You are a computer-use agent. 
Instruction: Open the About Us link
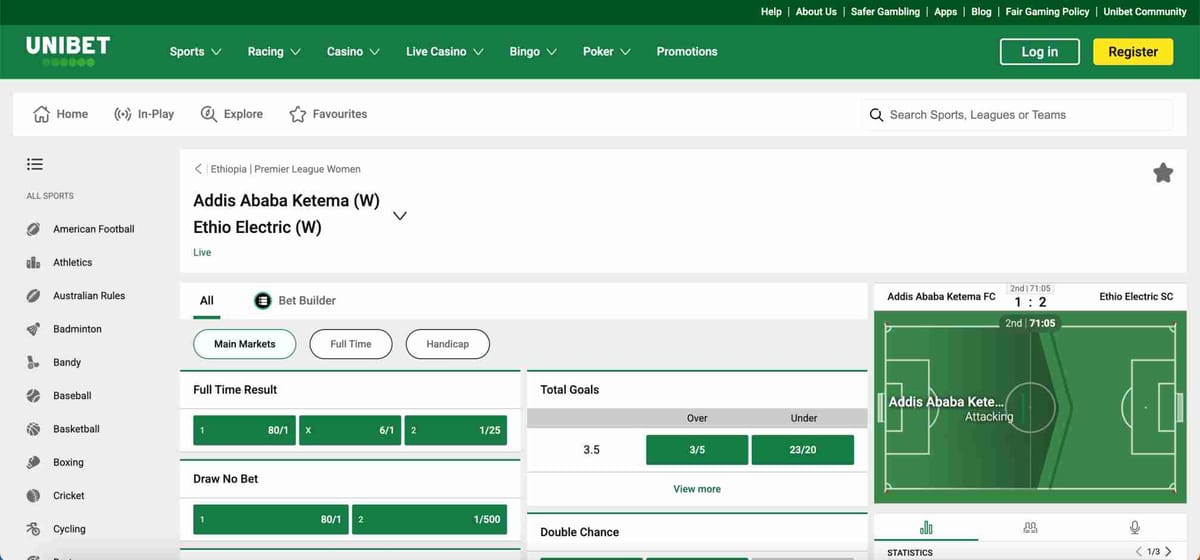[816, 12]
